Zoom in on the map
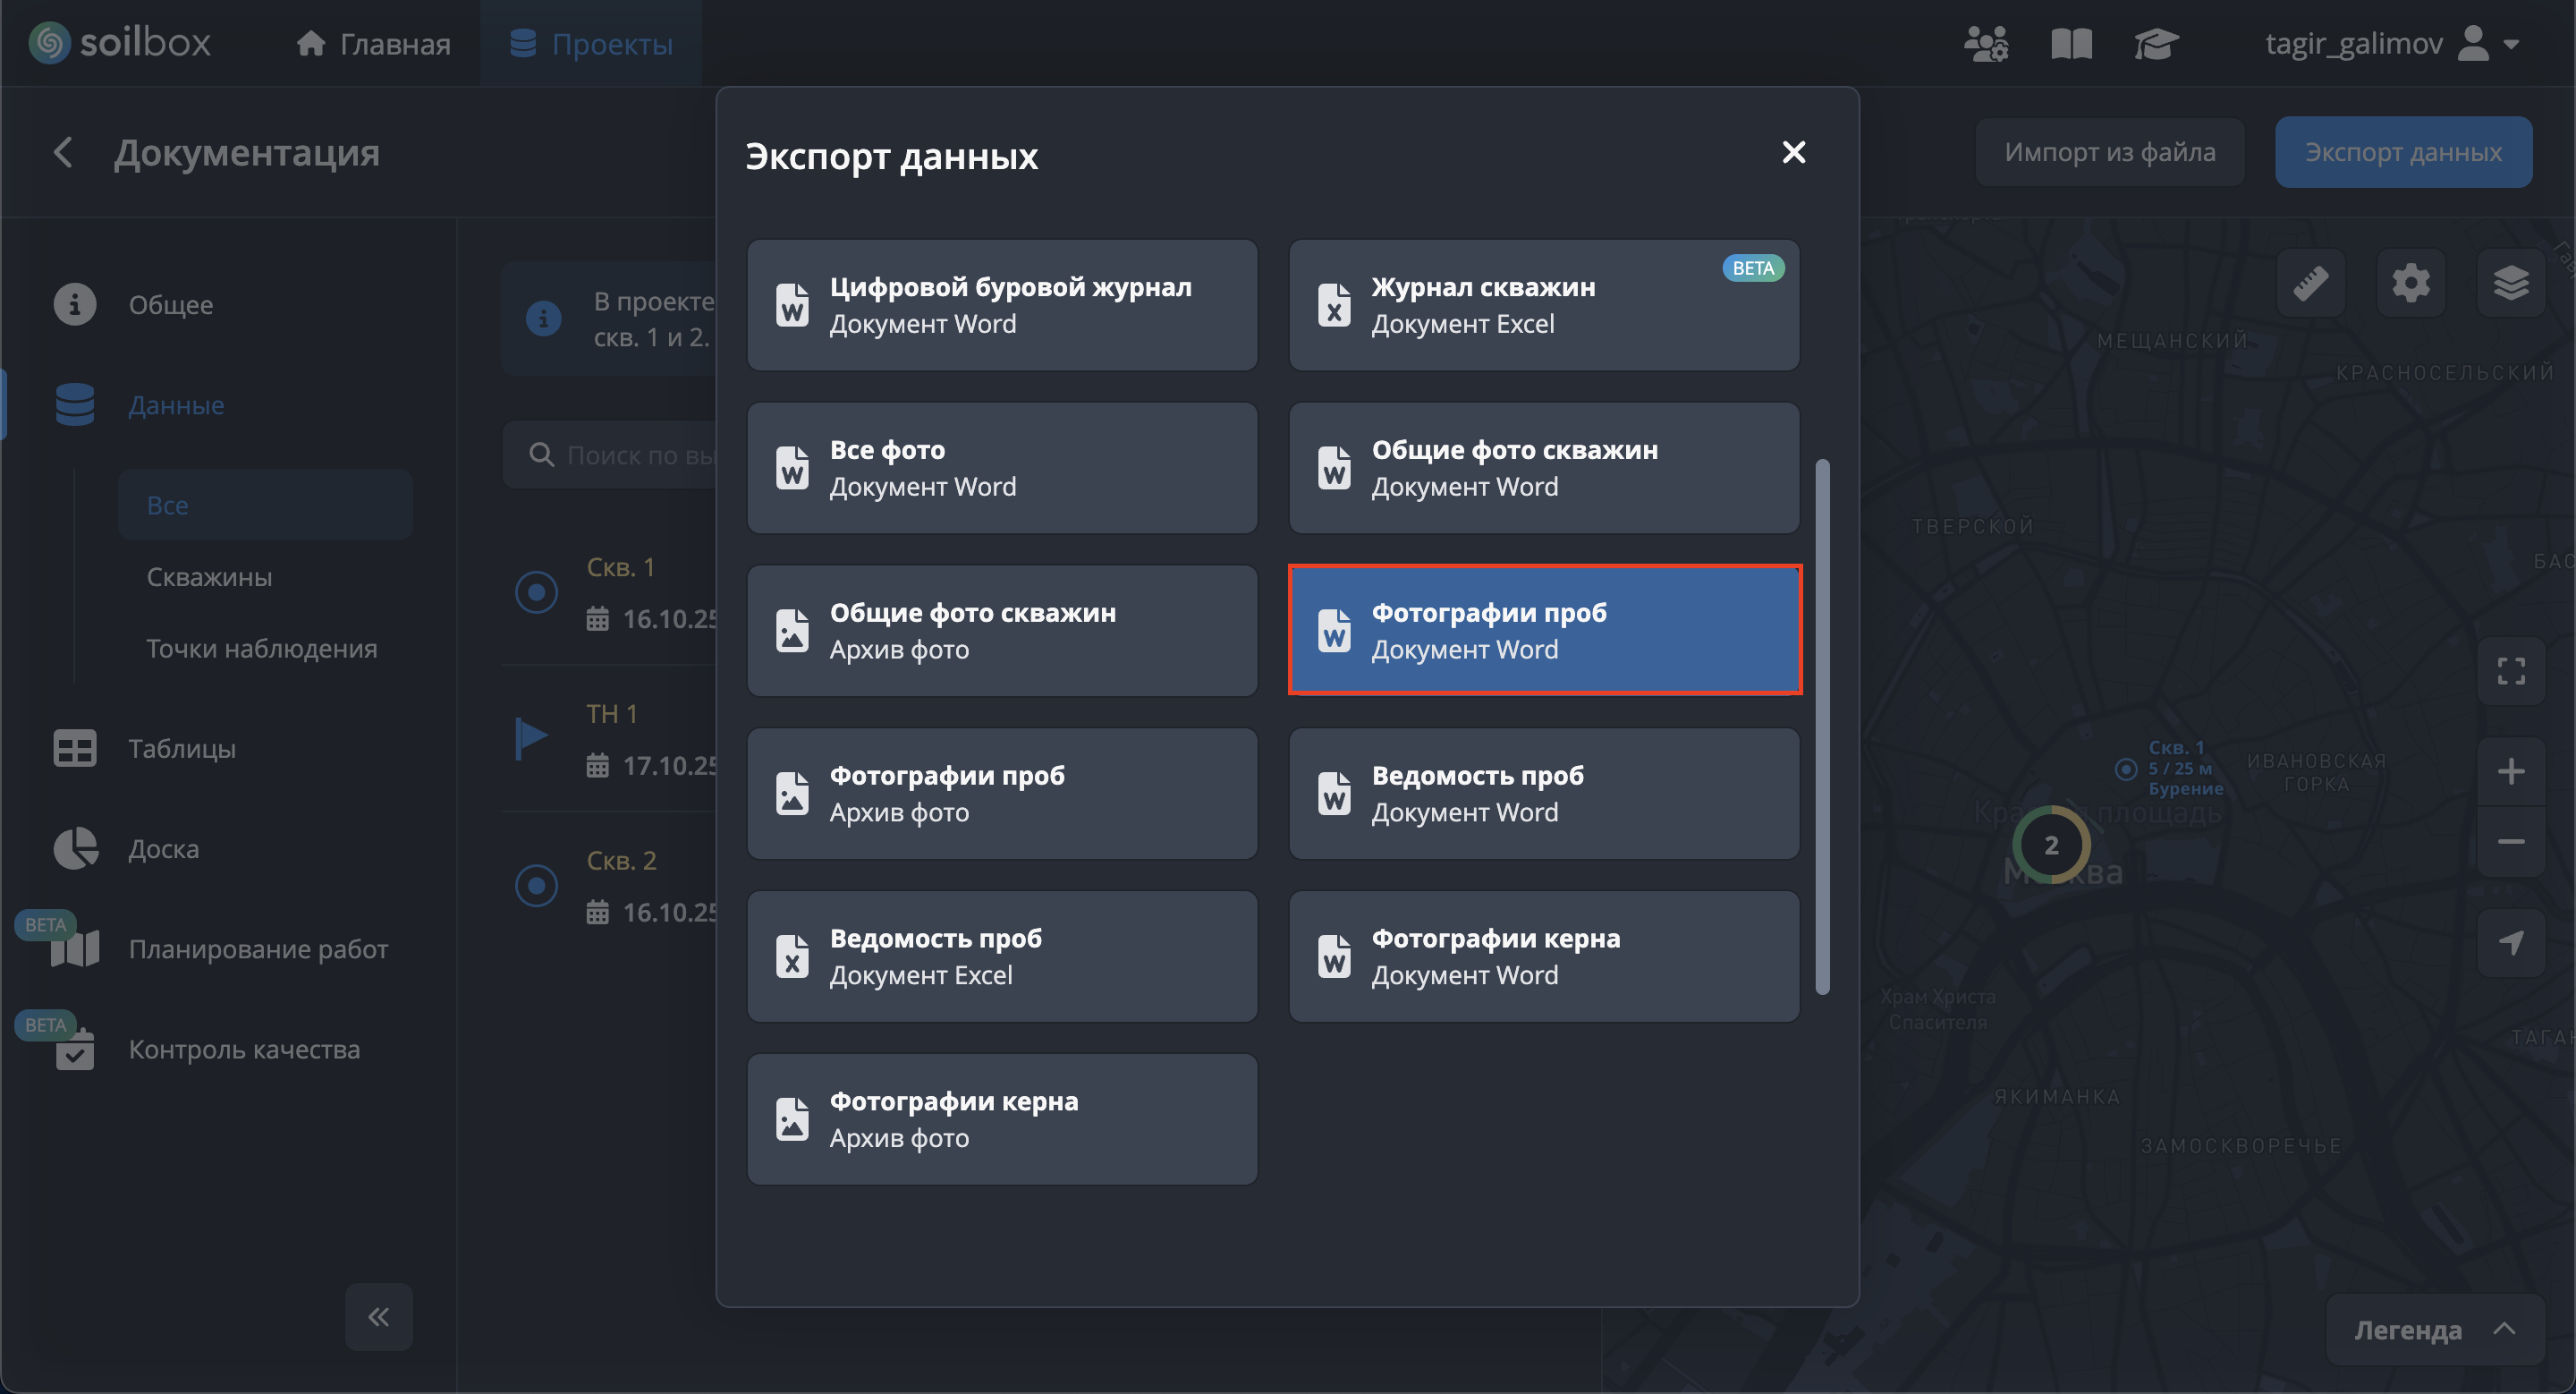This screenshot has width=2576, height=1394. [2510, 771]
